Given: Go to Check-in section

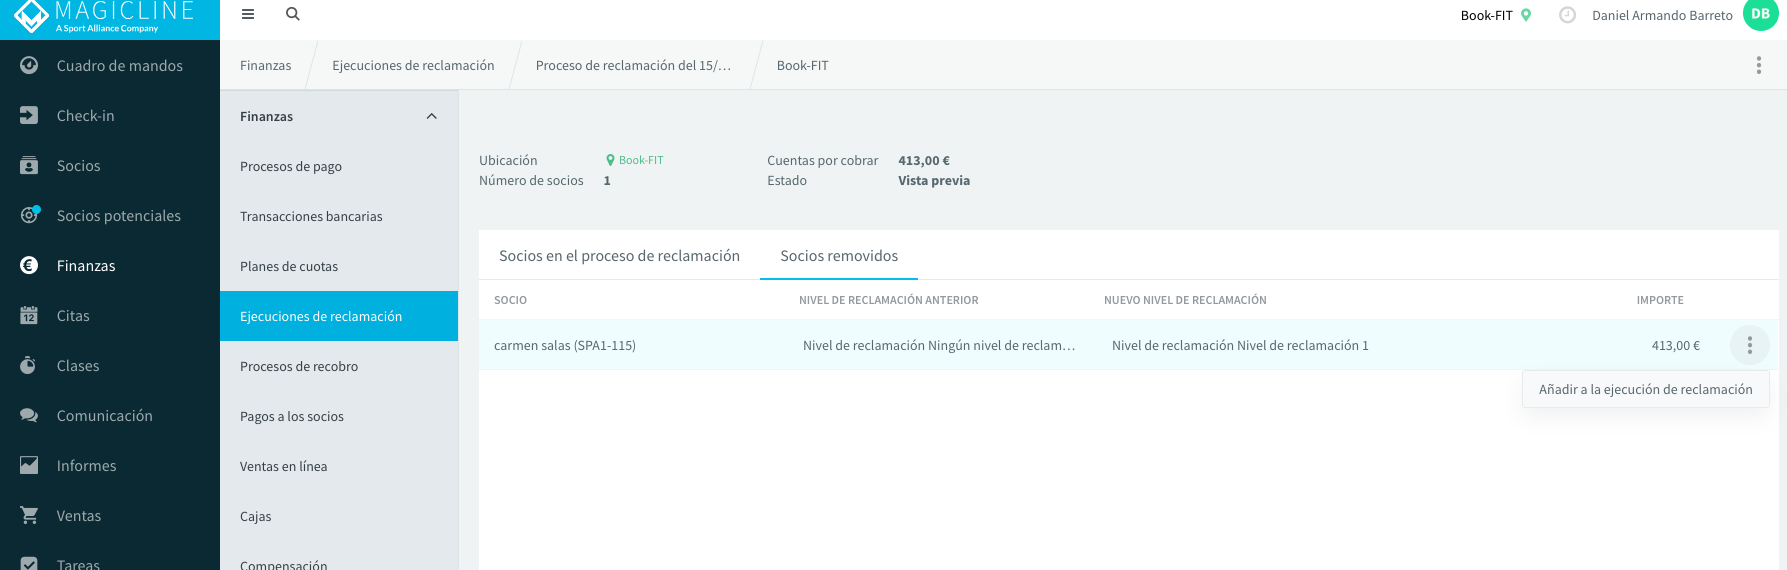Looking at the screenshot, I should (x=110, y=115).
